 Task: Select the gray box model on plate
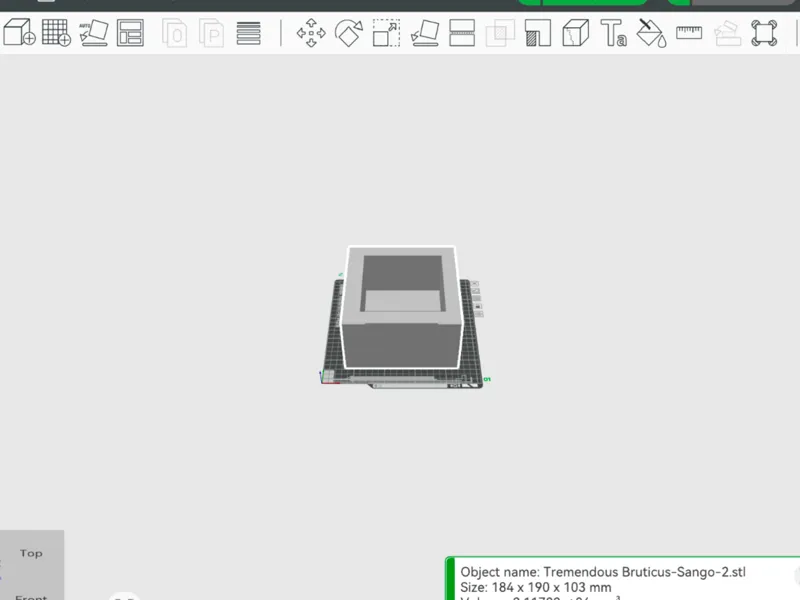pyautogui.click(x=402, y=306)
